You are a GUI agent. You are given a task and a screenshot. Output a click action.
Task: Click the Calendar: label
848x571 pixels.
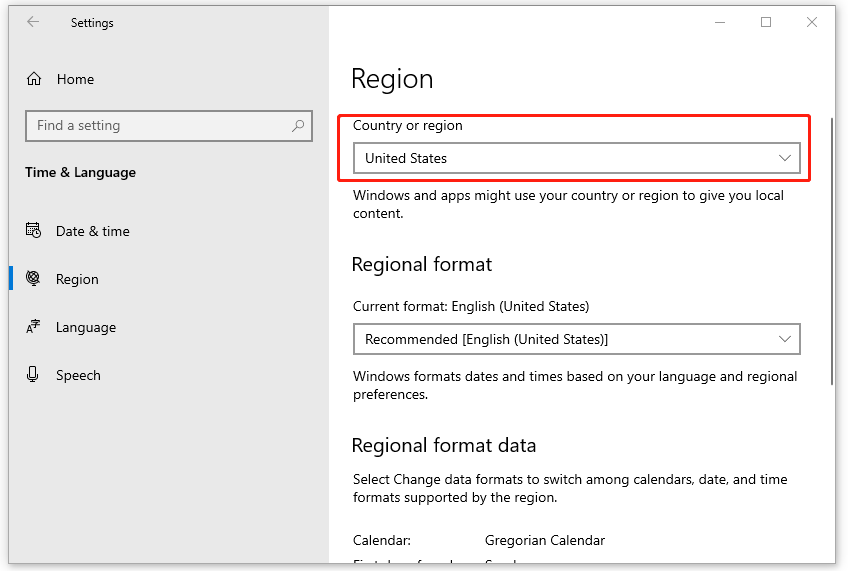tap(382, 540)
